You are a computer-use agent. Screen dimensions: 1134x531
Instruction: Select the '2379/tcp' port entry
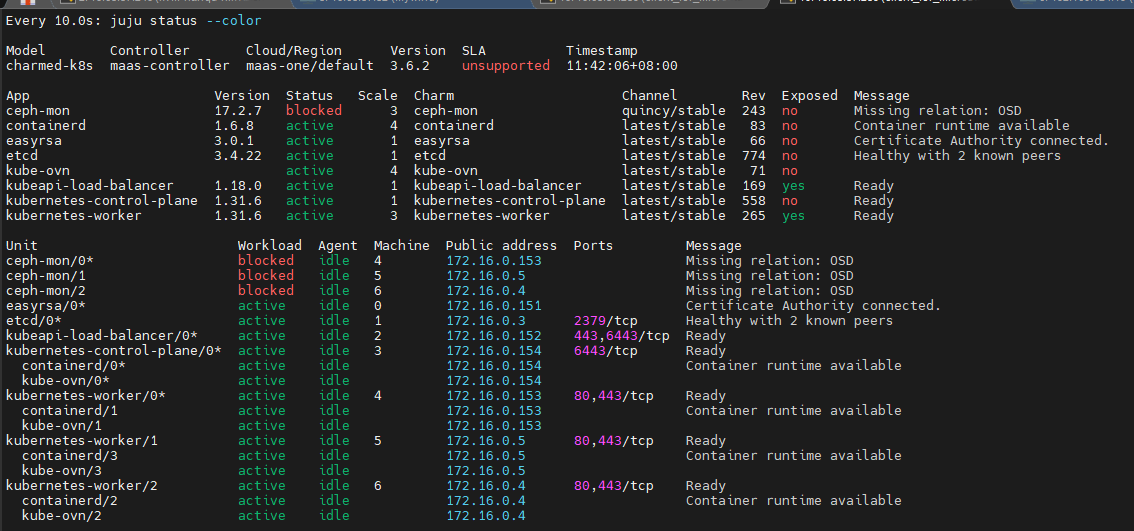tap(605, 320)
